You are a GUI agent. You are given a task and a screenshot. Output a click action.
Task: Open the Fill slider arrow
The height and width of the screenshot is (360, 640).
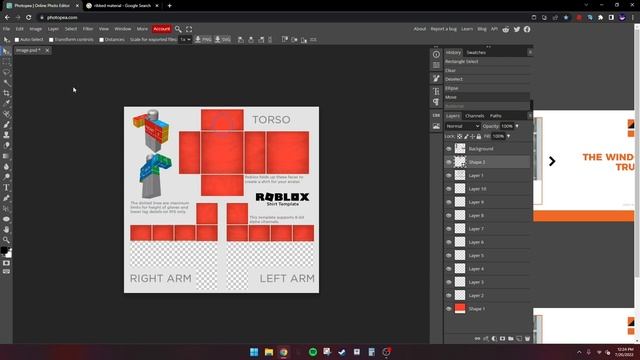coord(509,136)
